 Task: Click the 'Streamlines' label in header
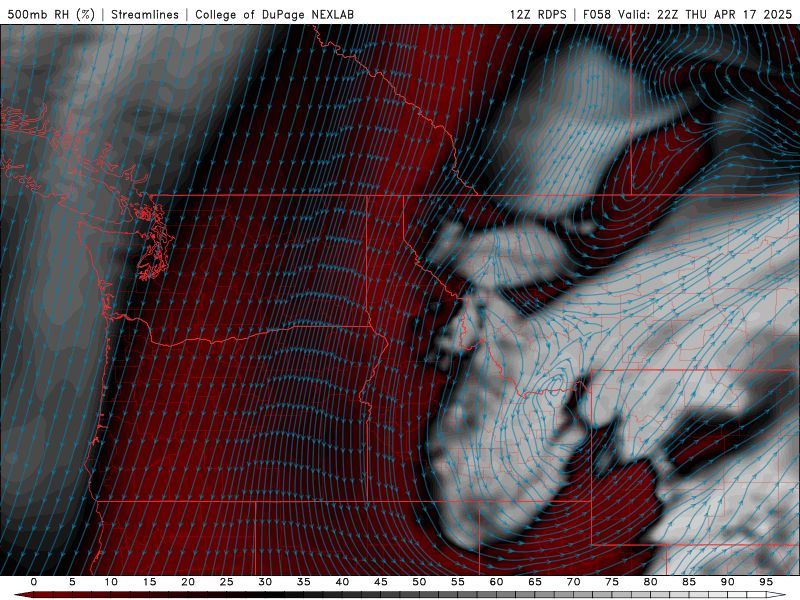[145, 14]
